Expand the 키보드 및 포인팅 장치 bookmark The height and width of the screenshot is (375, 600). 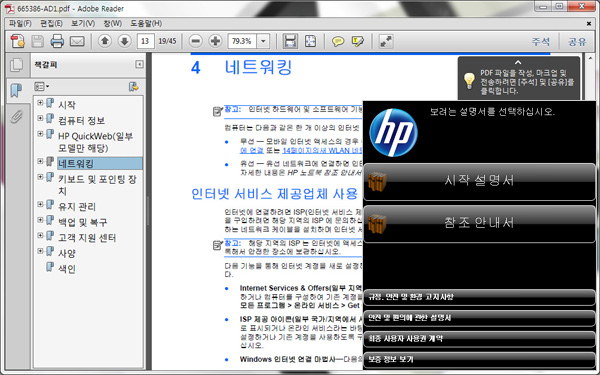pyautogui.click(x=40, y=177)
